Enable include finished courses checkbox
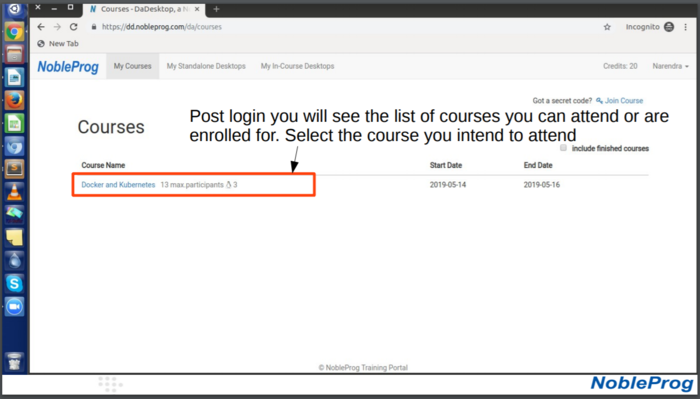The width and height of the screenshot is (700, 399). (563, 148)
